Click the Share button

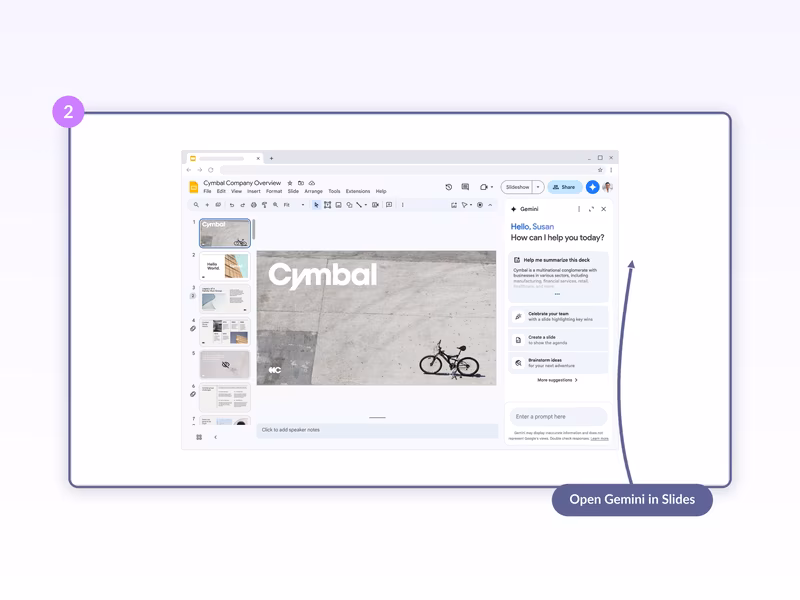(564, 187)
